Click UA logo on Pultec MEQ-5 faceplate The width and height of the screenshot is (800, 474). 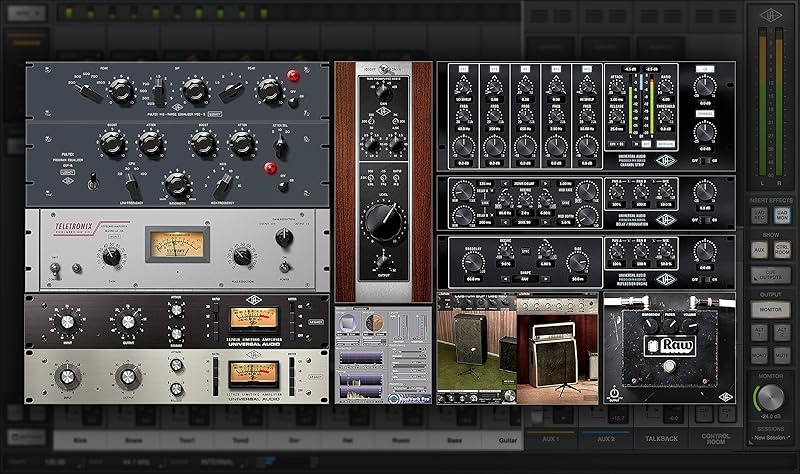[x=177, y=107]
